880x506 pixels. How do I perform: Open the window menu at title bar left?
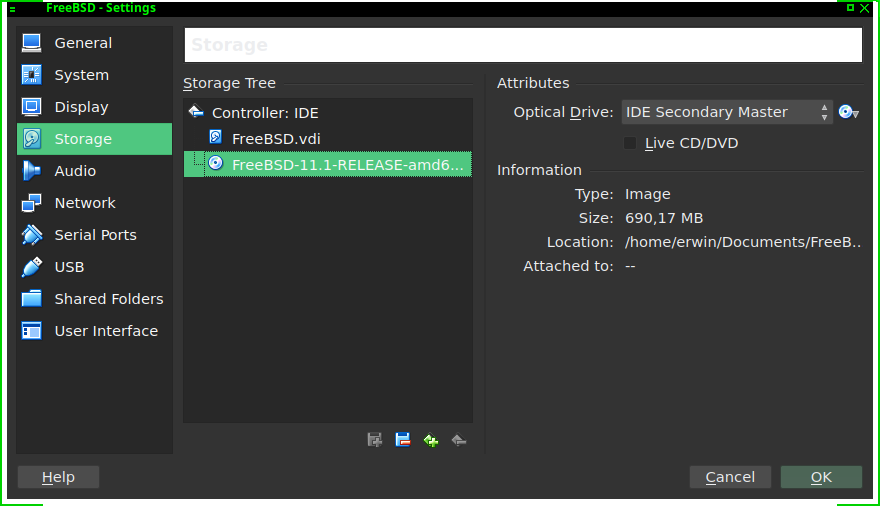point(12,9)
